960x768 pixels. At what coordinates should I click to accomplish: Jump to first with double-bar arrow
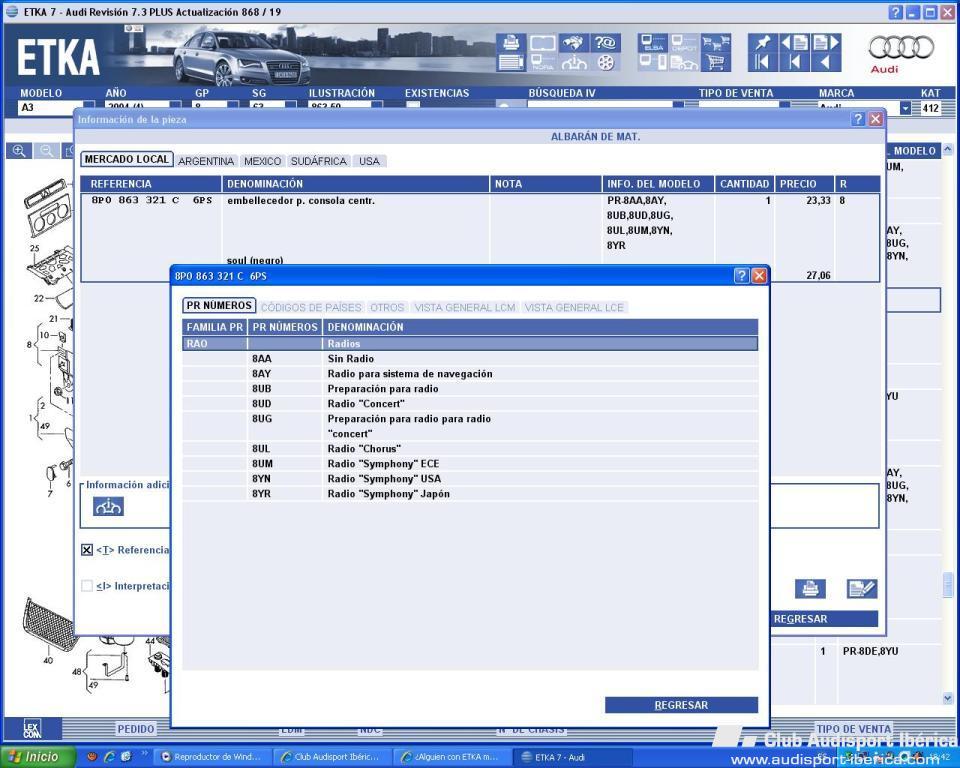762,62
